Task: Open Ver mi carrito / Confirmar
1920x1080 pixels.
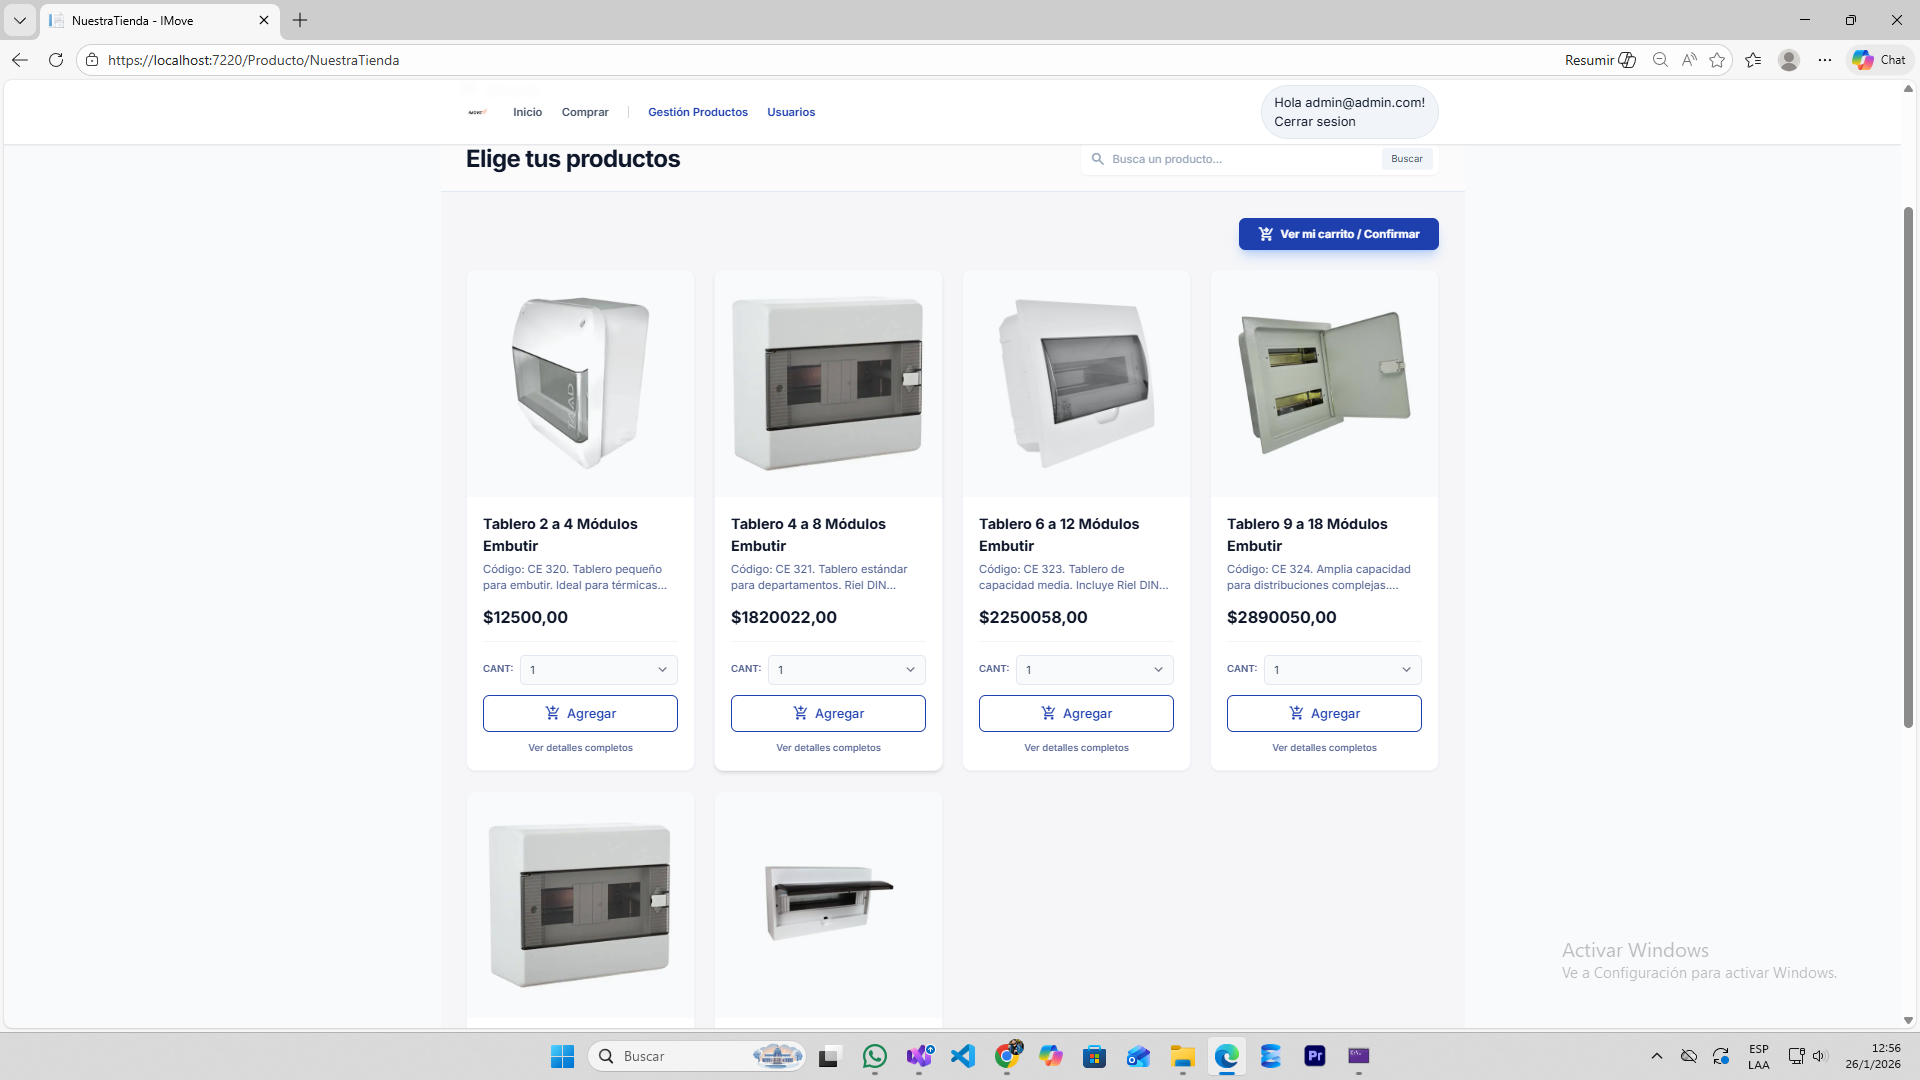Action: coord(1338,234)
